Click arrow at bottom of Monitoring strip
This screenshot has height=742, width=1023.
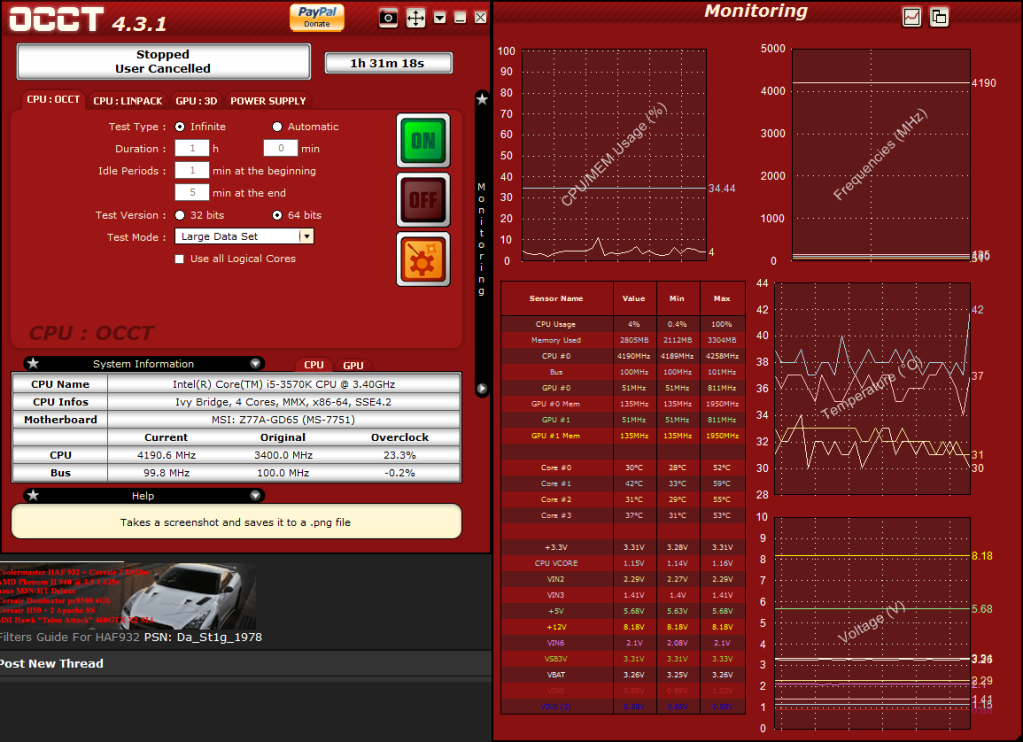[x=482, y=388]
